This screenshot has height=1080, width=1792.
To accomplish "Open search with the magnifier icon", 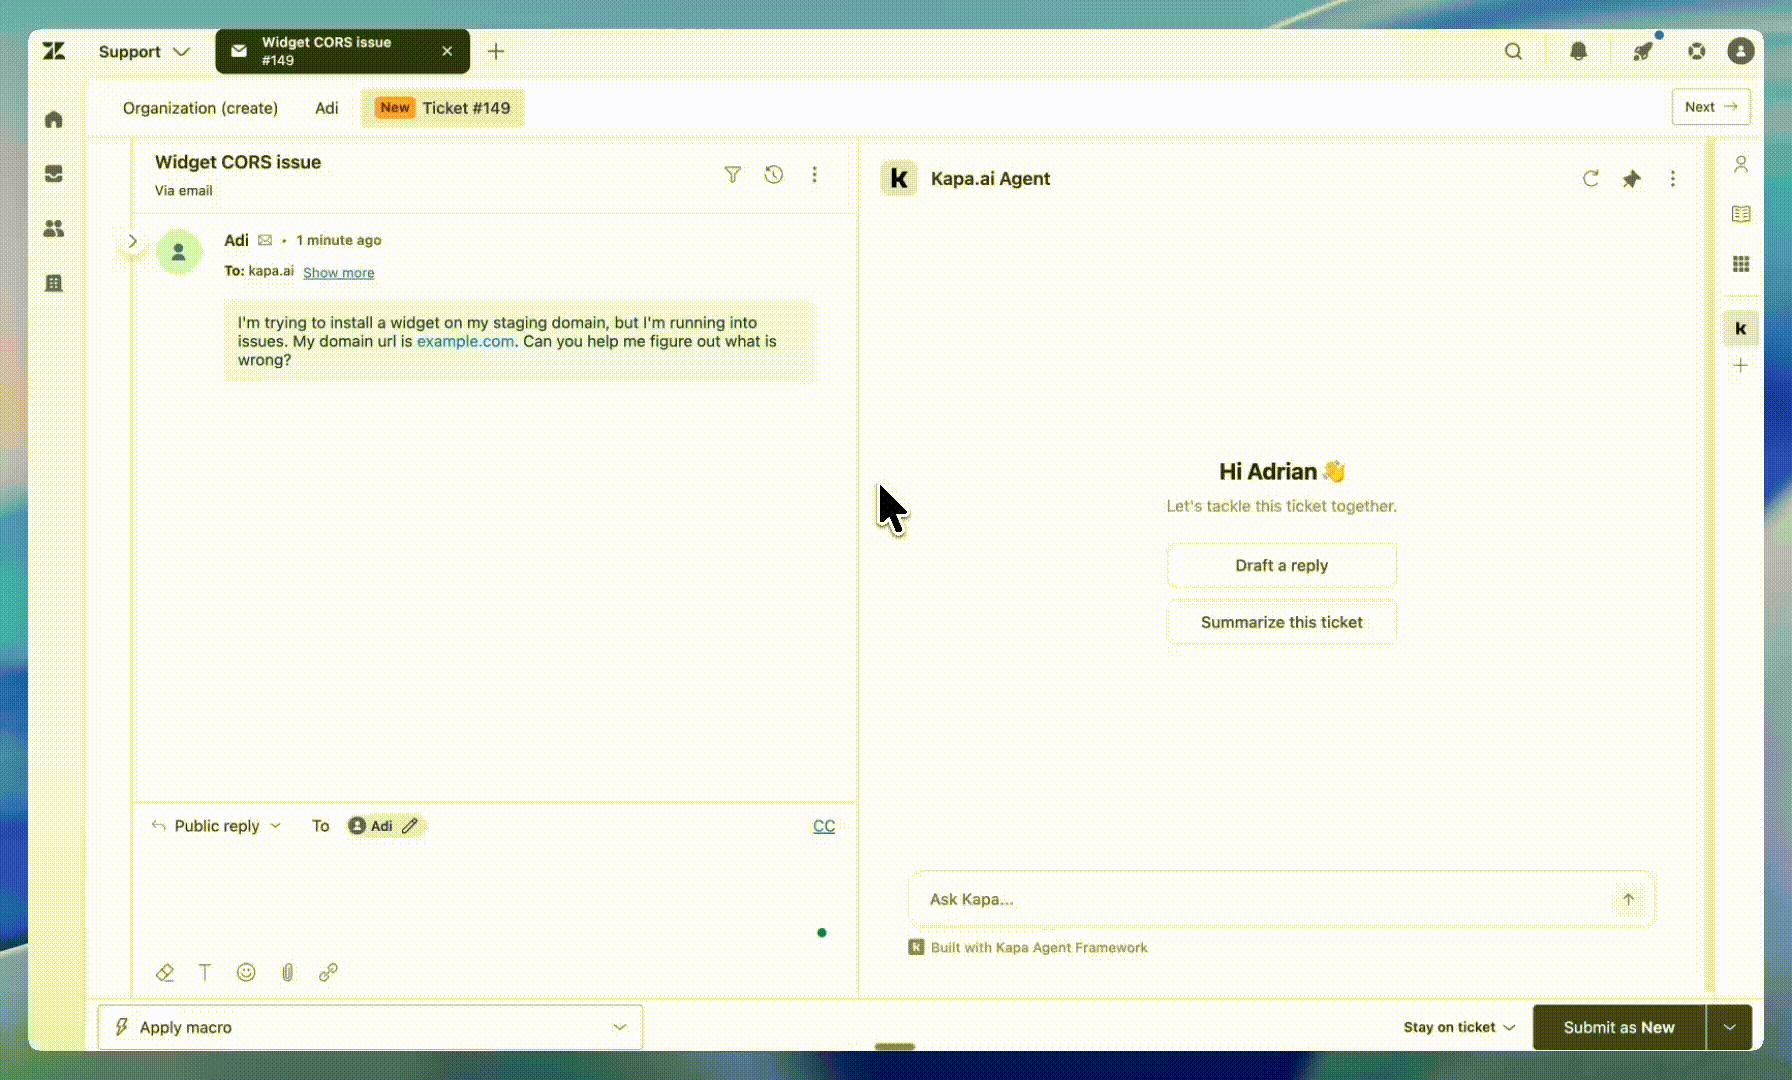I will pos(1514,51).
